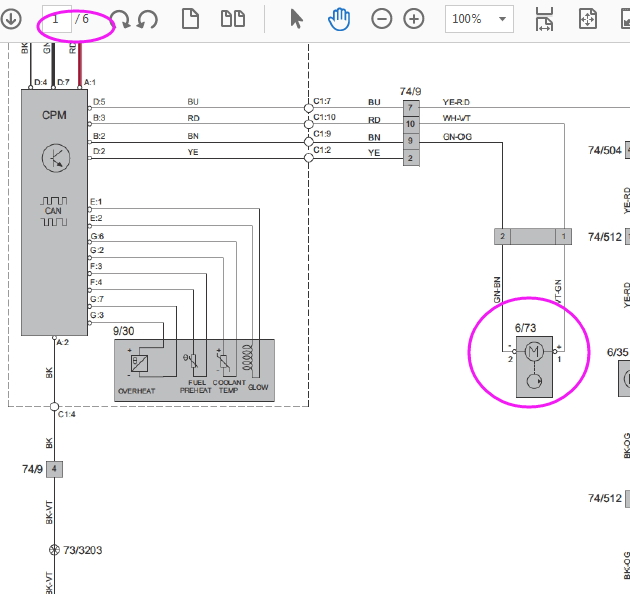This screenshot has width=630, height=594.
Task: Click the 73/3203 ground point label
Action: click(x=82, y=550)
